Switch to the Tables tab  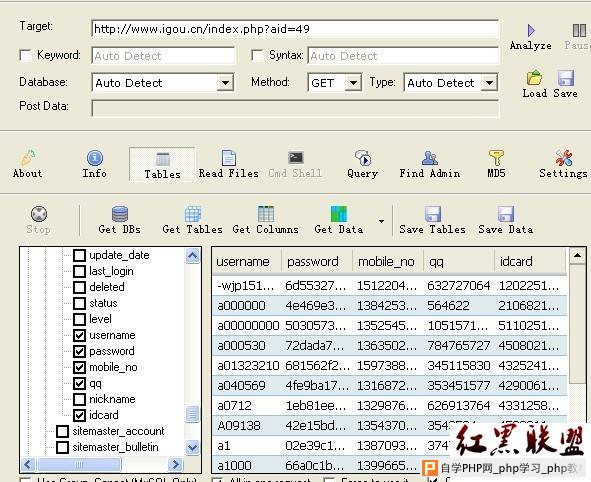click(x=162, y=164)
